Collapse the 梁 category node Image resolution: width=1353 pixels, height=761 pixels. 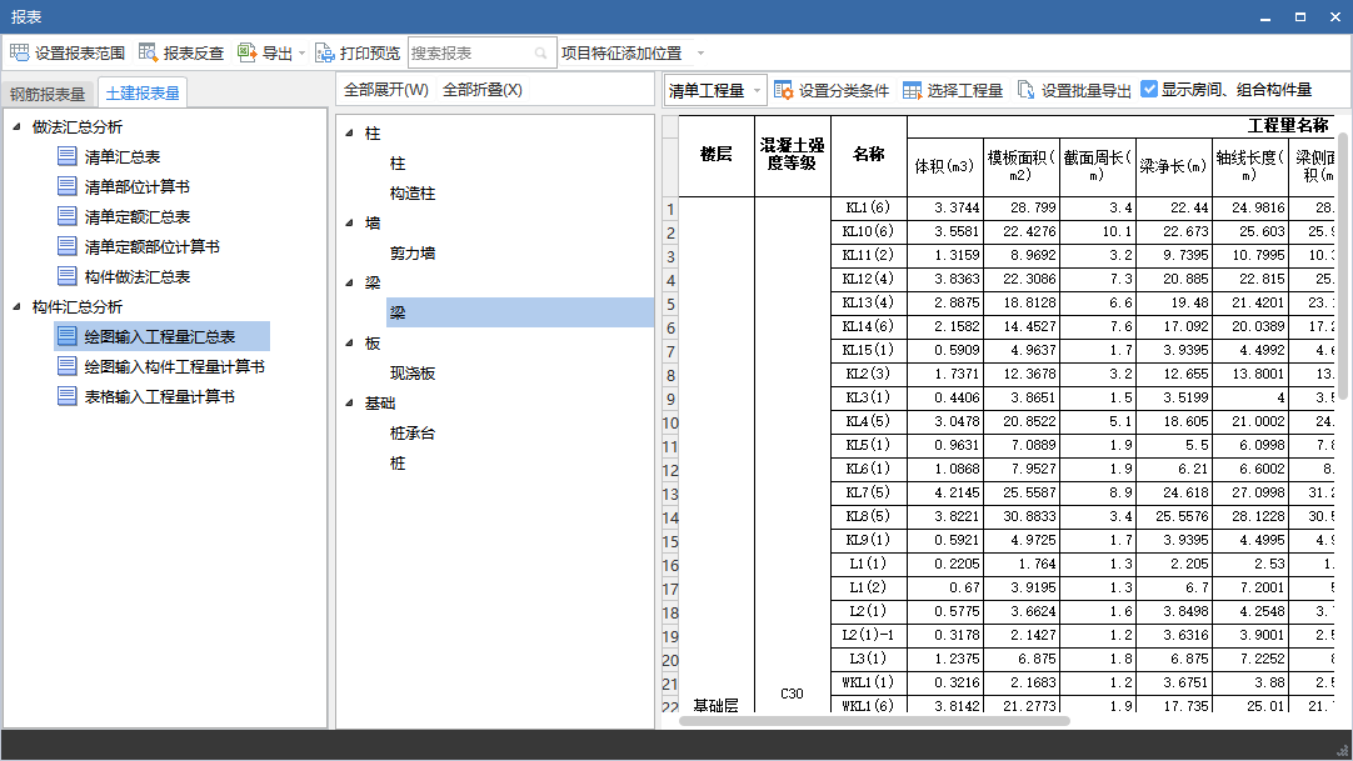(x=349, y=283)
